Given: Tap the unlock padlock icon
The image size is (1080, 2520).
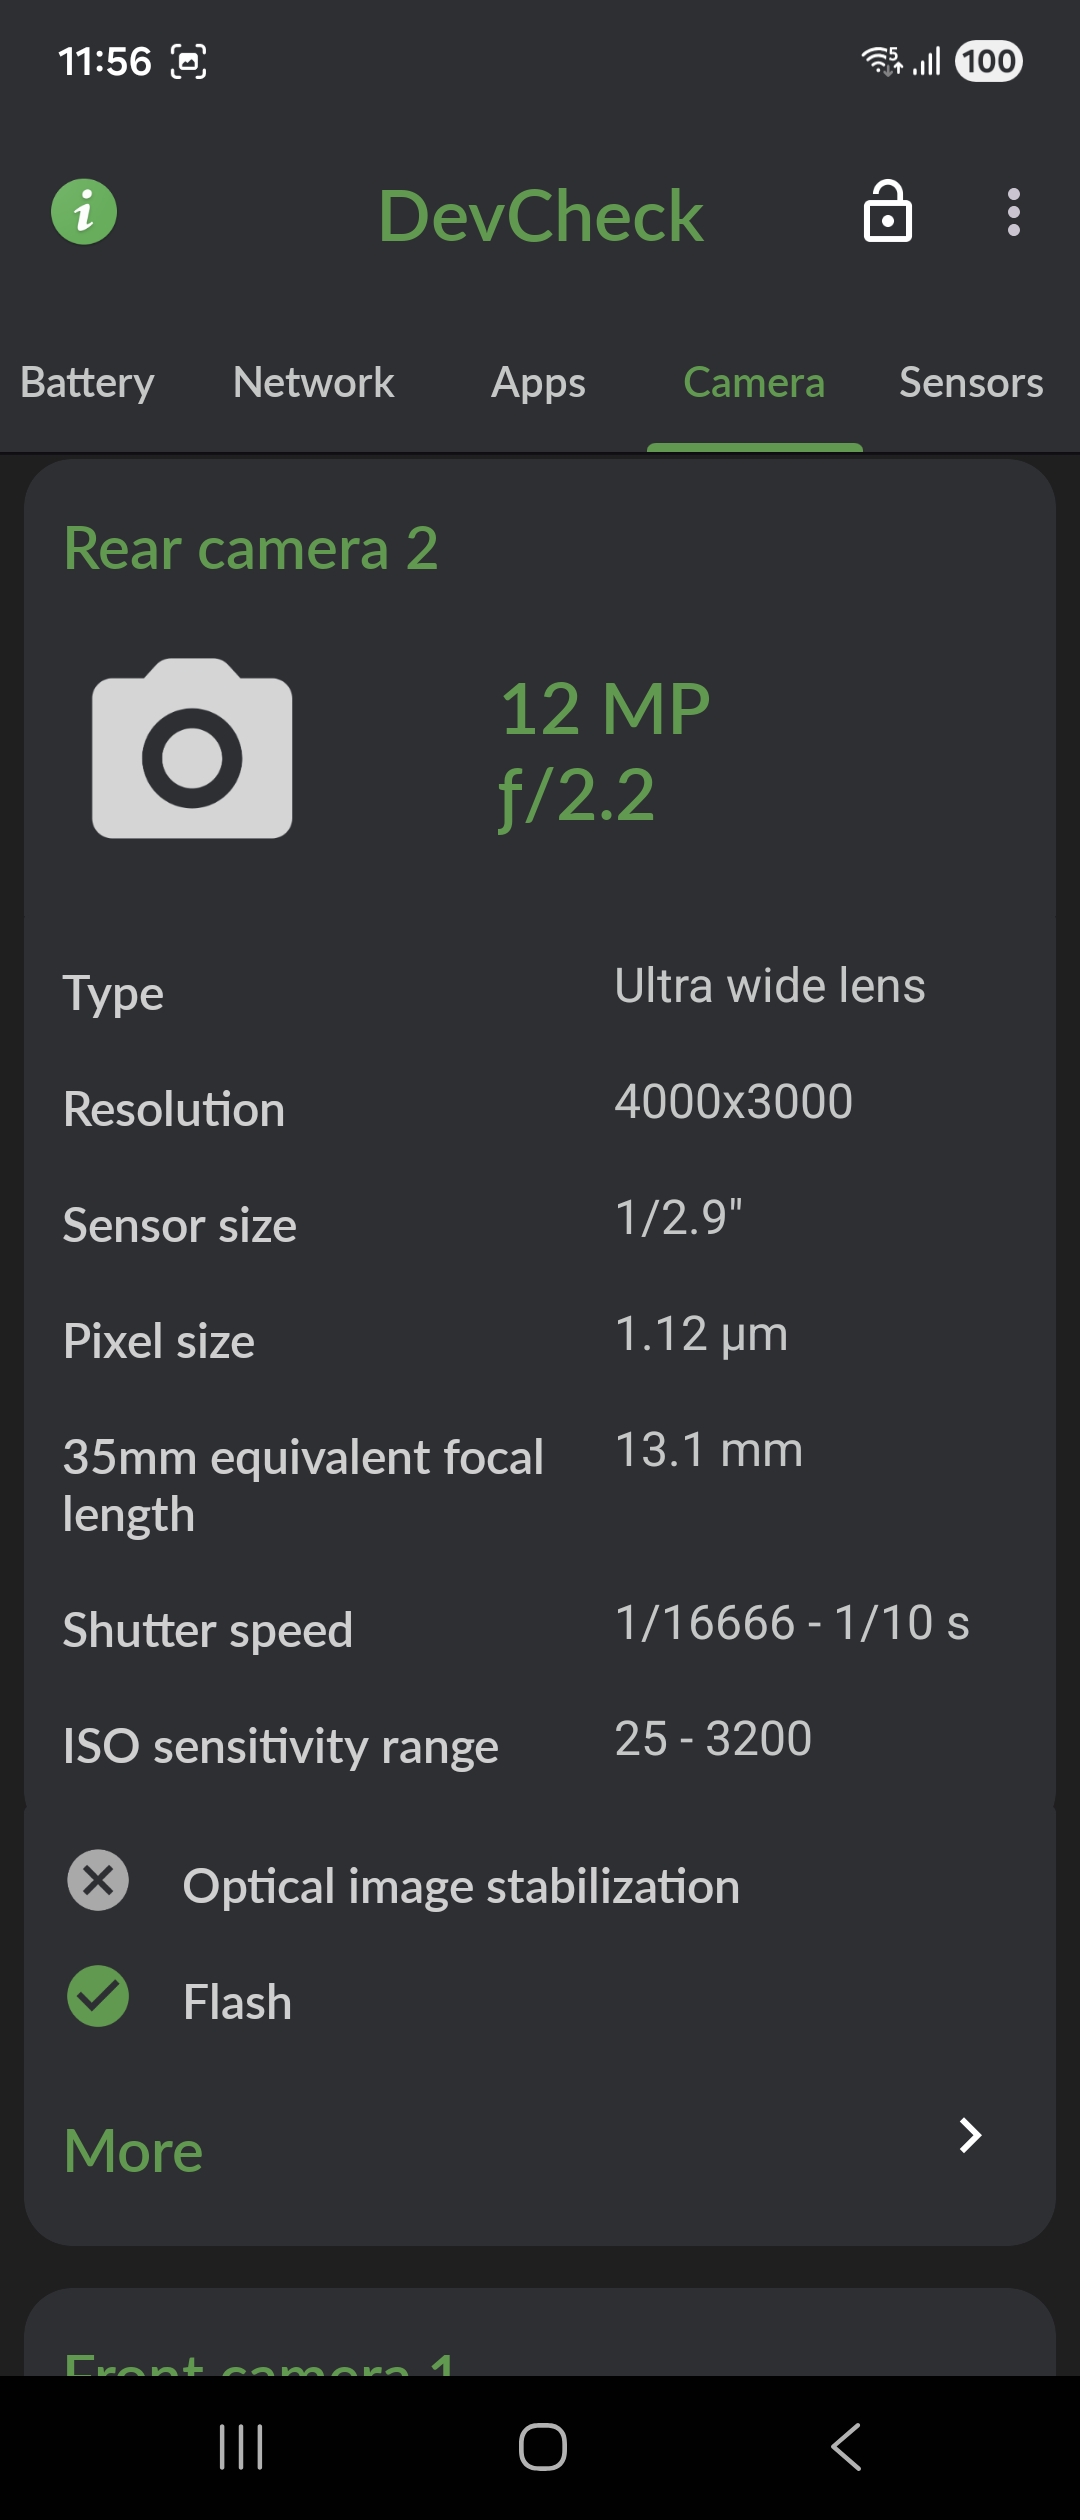Looking at the screenshot, I should click(888, 212).
